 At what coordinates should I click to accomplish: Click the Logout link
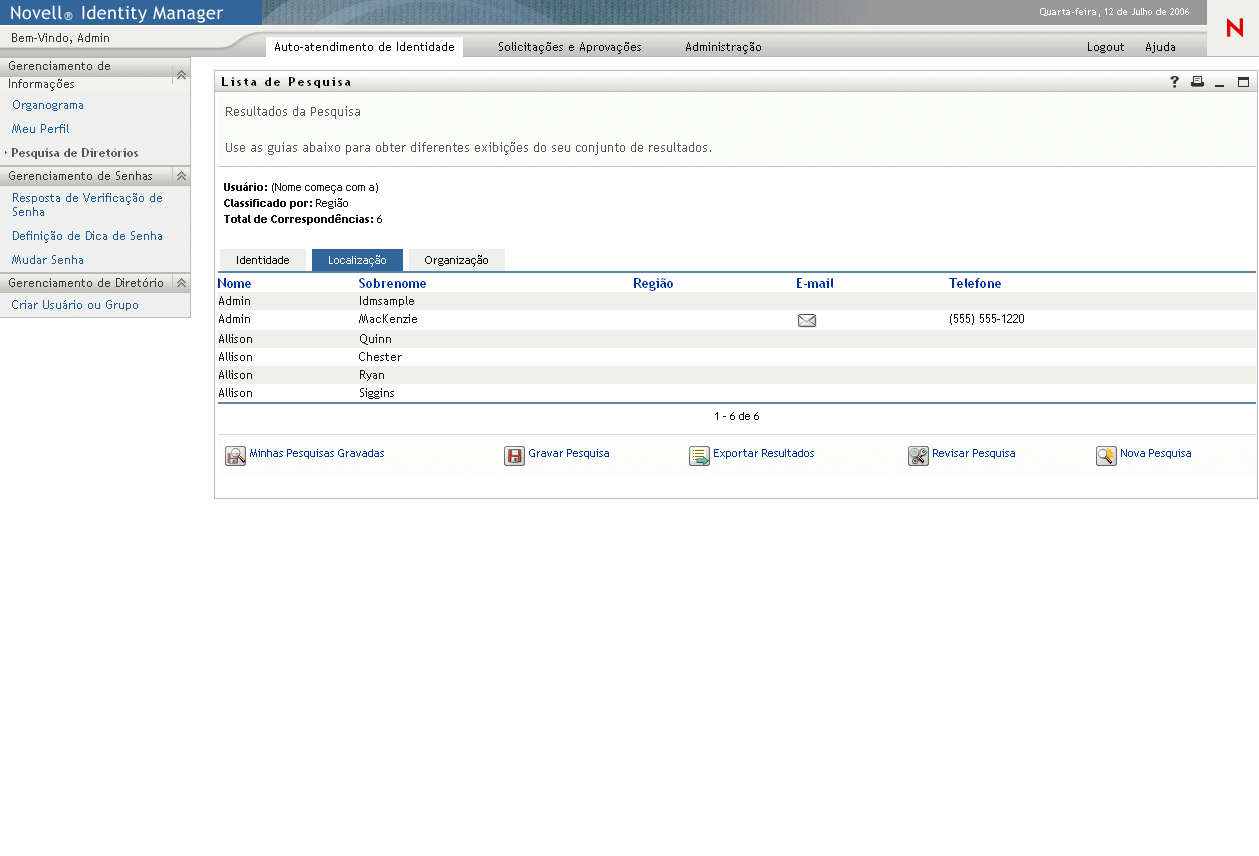(x=1106, y=47)
